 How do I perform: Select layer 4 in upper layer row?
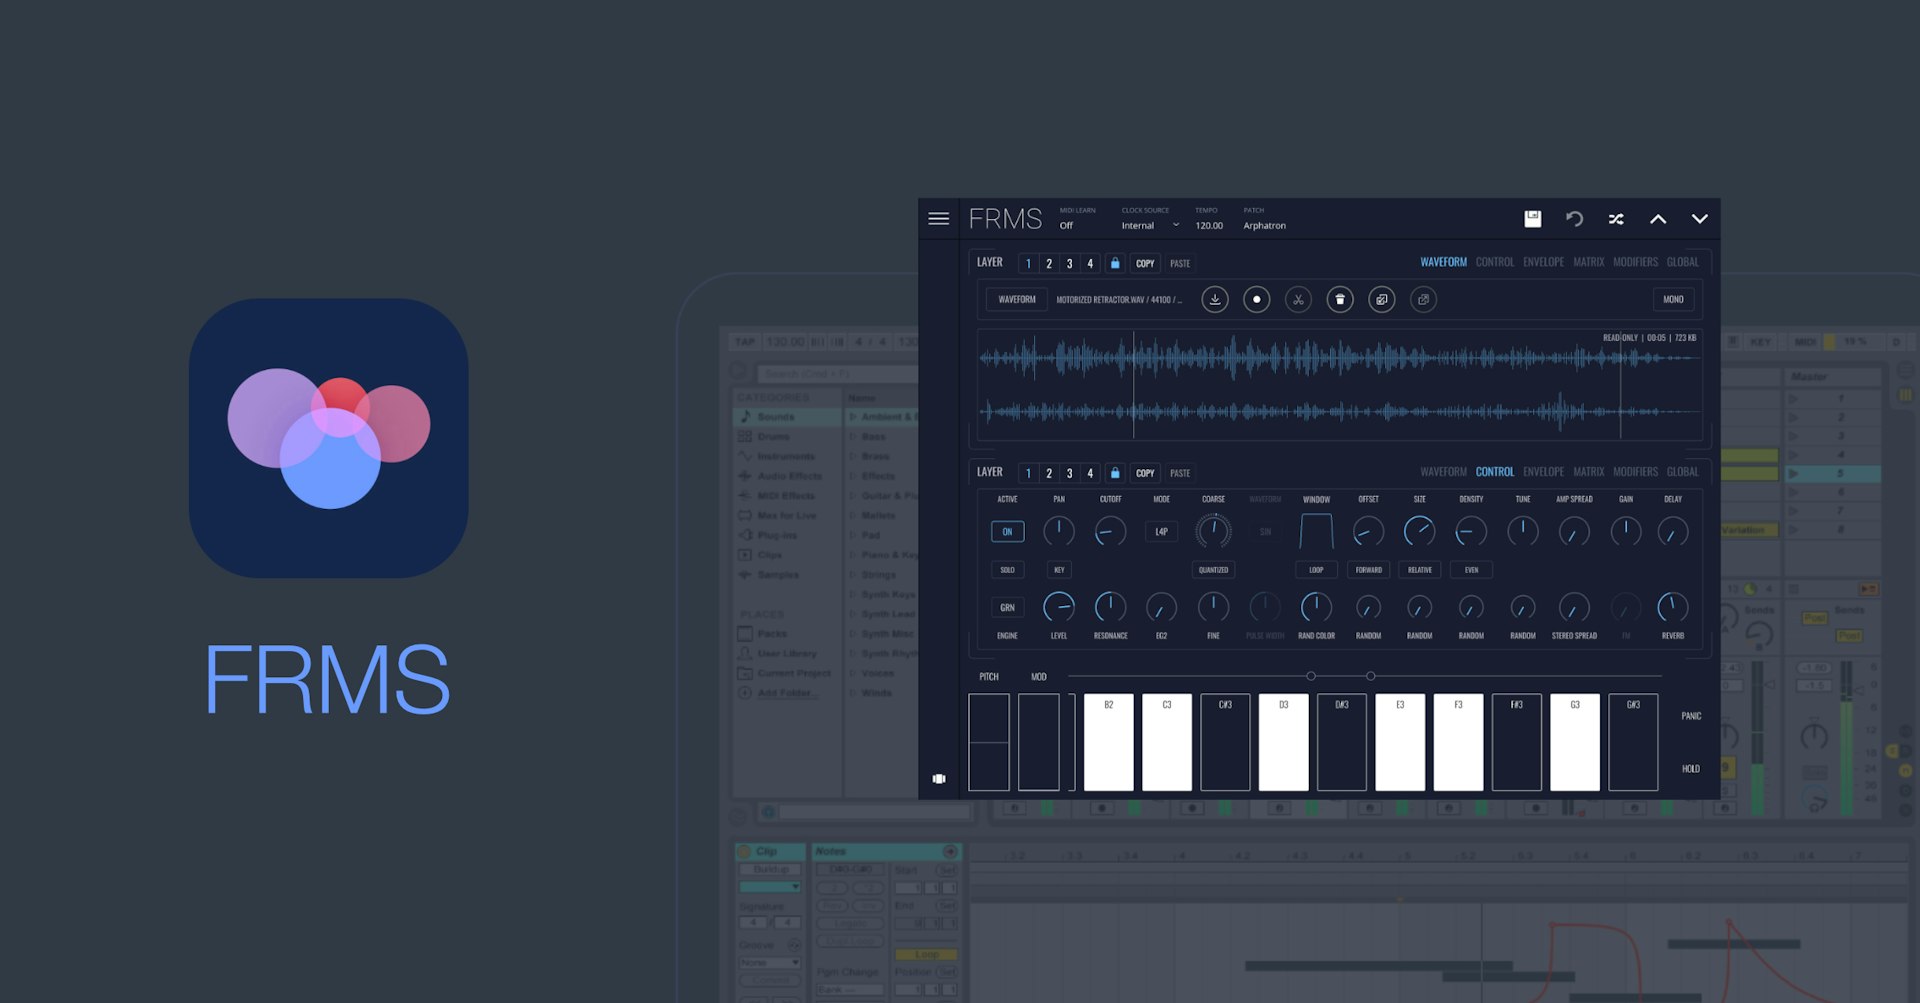point(1090,263)
